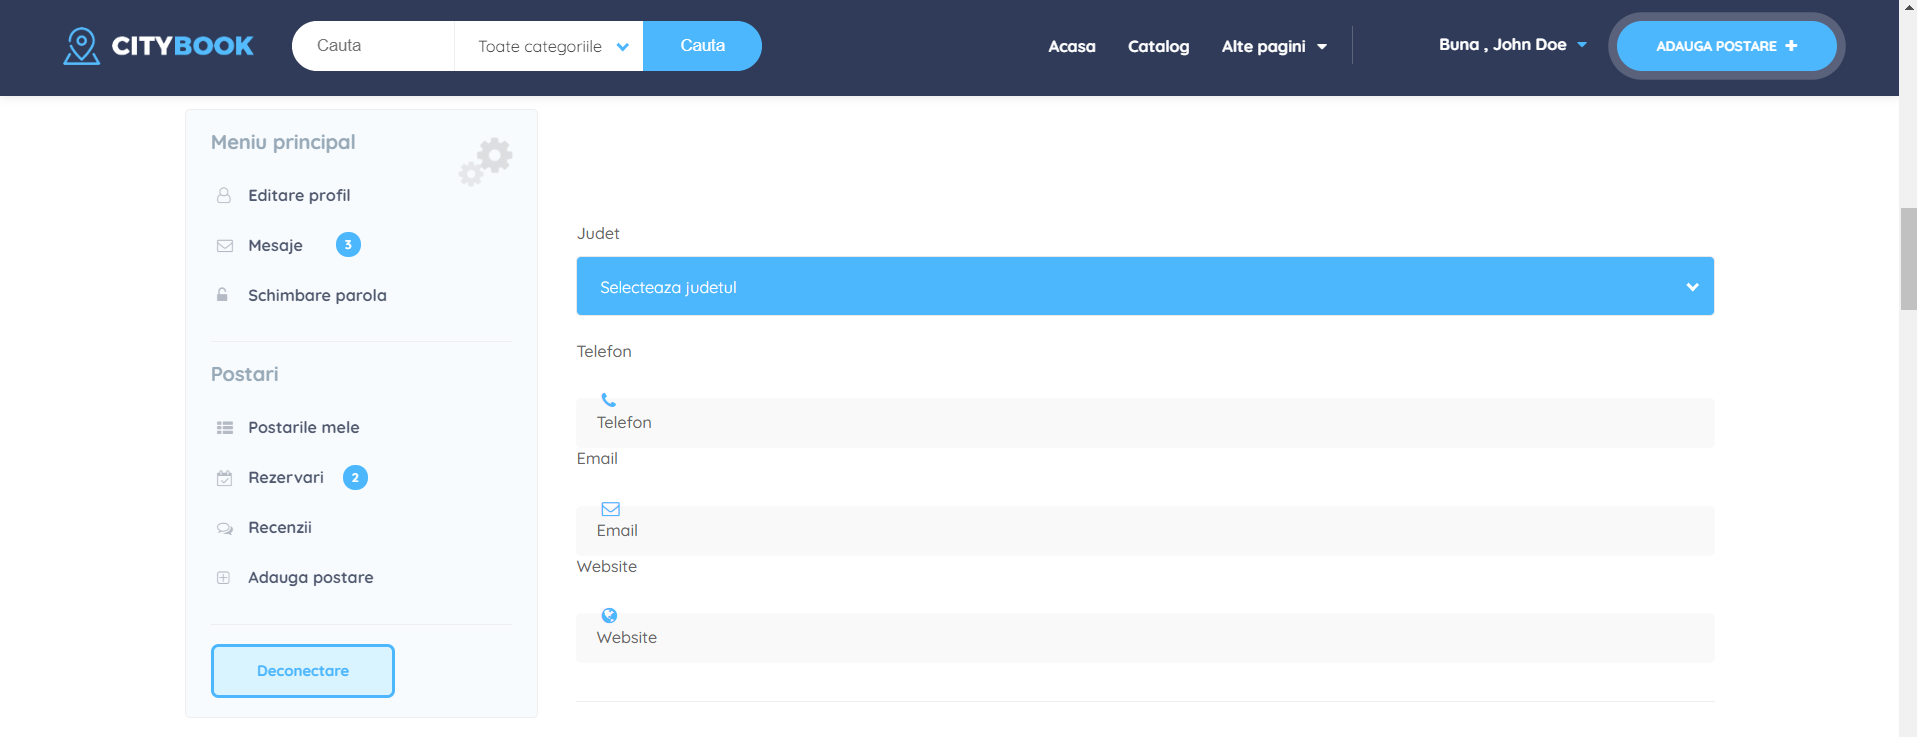This screenshot has width=1917, height=737.
Task: Click the CityBook map pin logo icon
Action: 81,46
